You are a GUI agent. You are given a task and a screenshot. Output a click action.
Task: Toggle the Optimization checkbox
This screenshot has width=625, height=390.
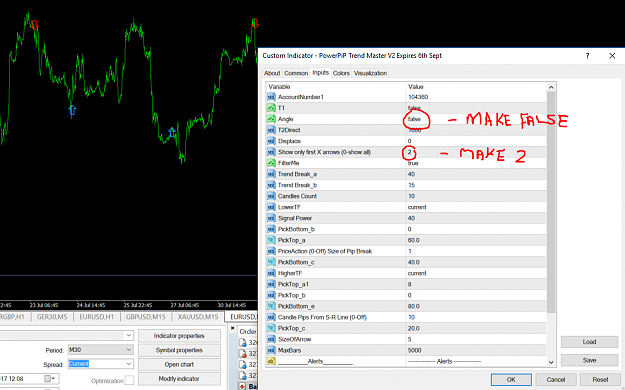tap(129, 380)
